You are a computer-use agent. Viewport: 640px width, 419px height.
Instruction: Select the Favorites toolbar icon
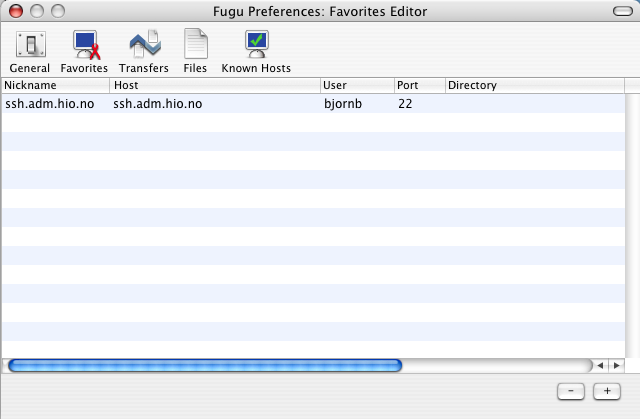click(x=84, y=51)
